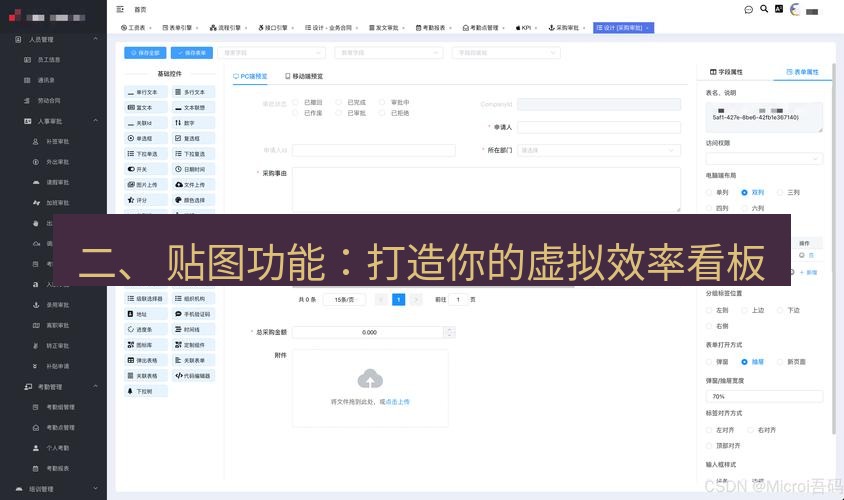This screenshot has width=844, height=500.
Task: Add a 代码编辑器 control
Action: click(193, 376)
